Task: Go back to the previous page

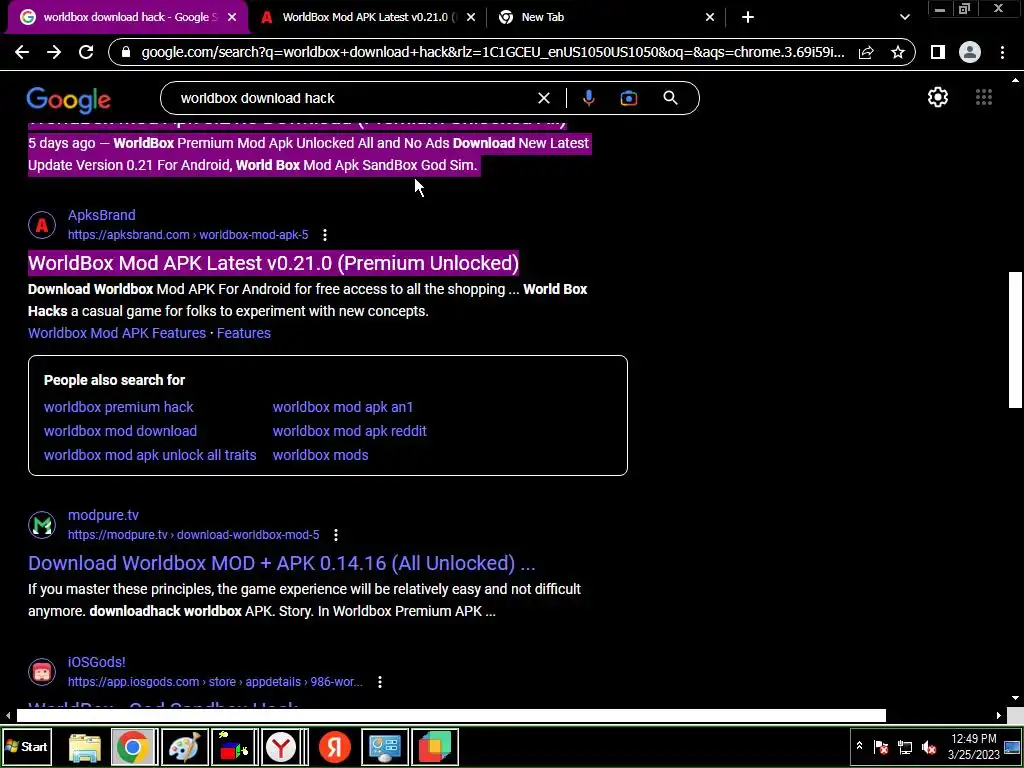Action: (x=22, y=52)
